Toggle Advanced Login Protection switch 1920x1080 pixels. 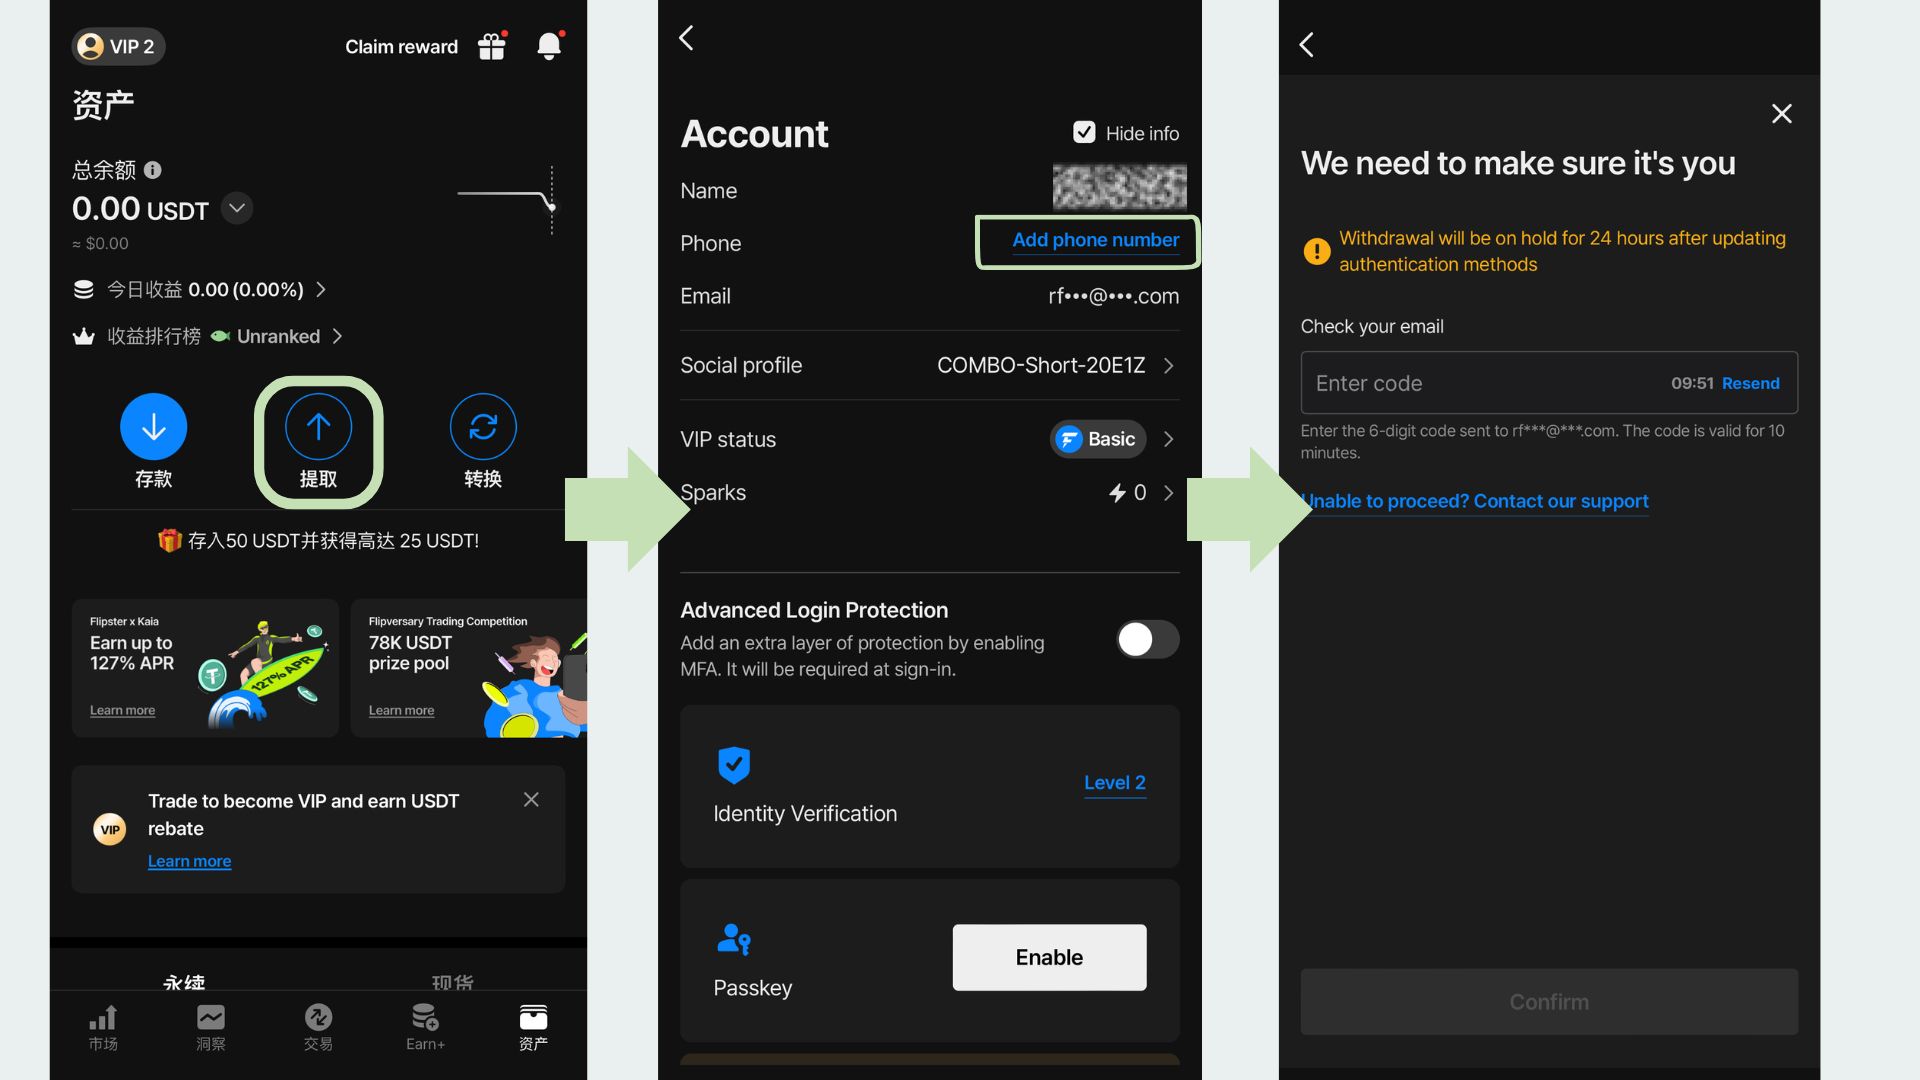tap(1147, 640)
